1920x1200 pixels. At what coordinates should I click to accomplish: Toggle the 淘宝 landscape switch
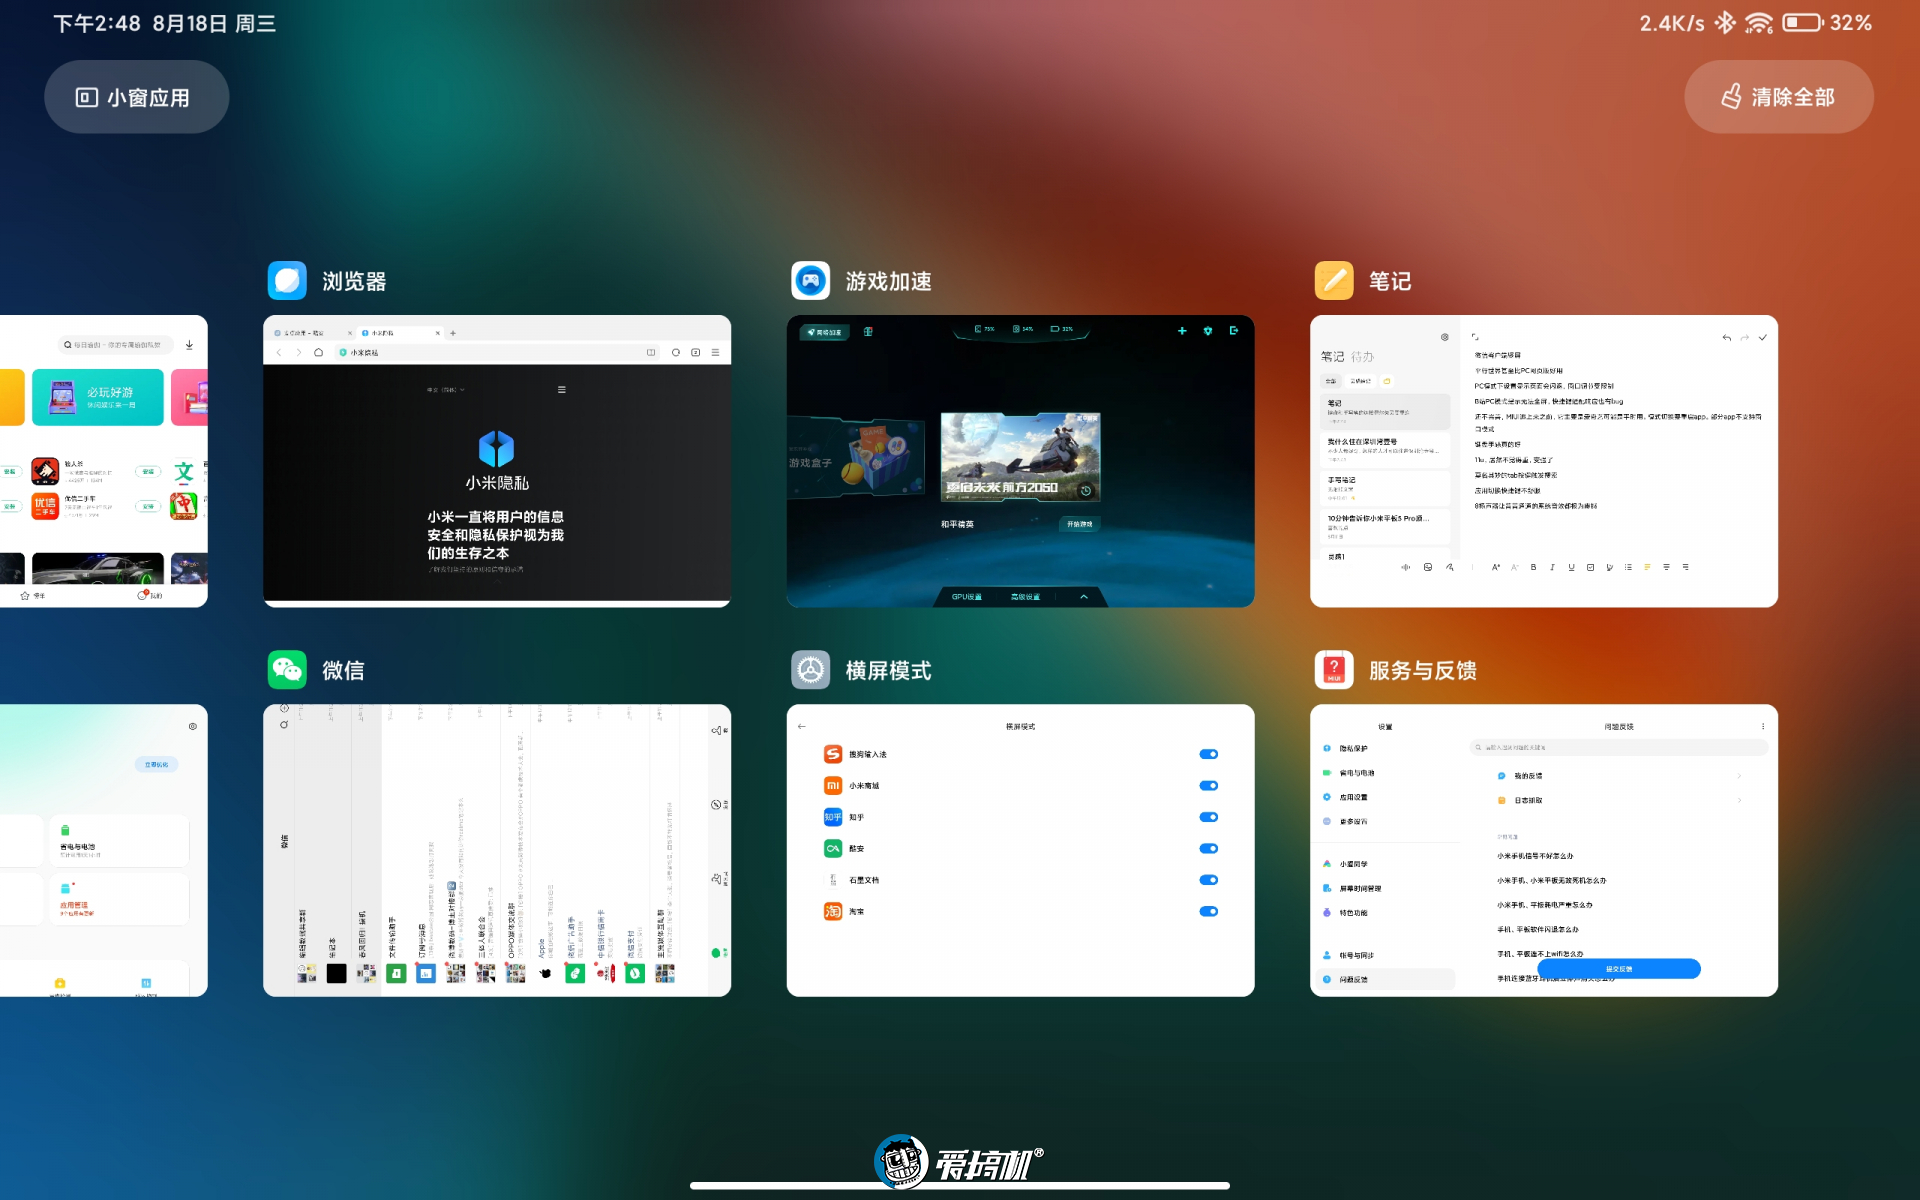pyautogui.click(x=1208, y=911)
